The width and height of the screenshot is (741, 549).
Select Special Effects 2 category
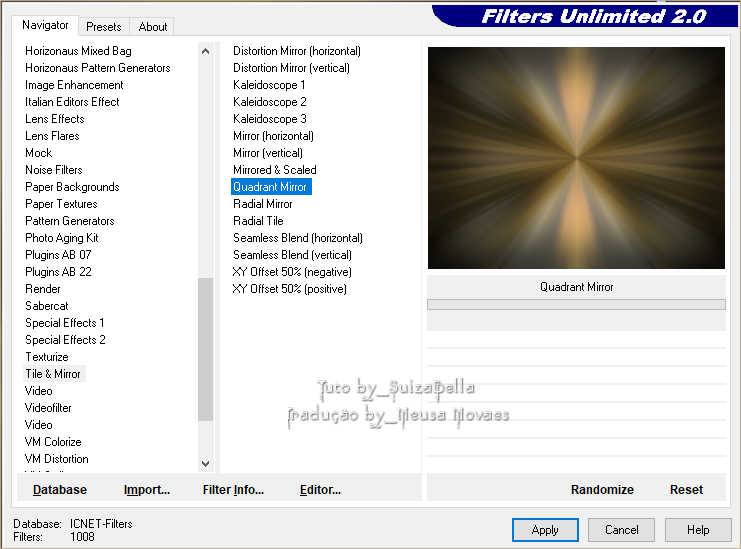click(x=65, y=340)
